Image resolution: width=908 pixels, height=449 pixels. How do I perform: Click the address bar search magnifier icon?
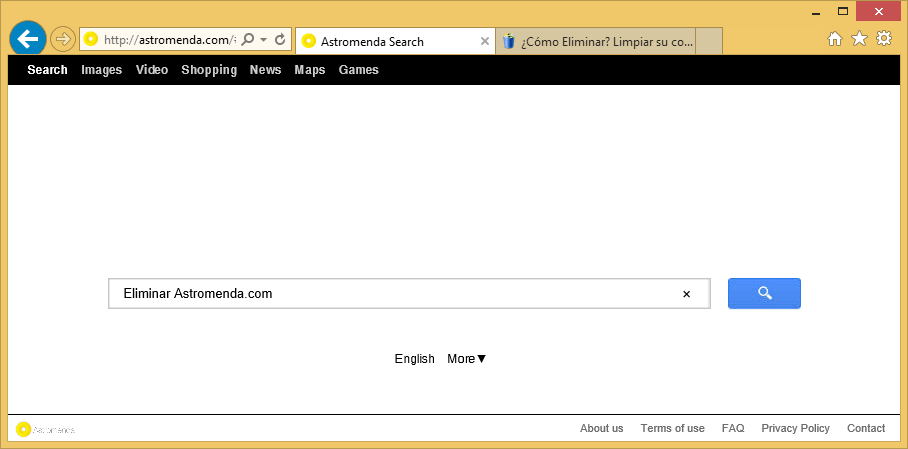coord(248,39)
